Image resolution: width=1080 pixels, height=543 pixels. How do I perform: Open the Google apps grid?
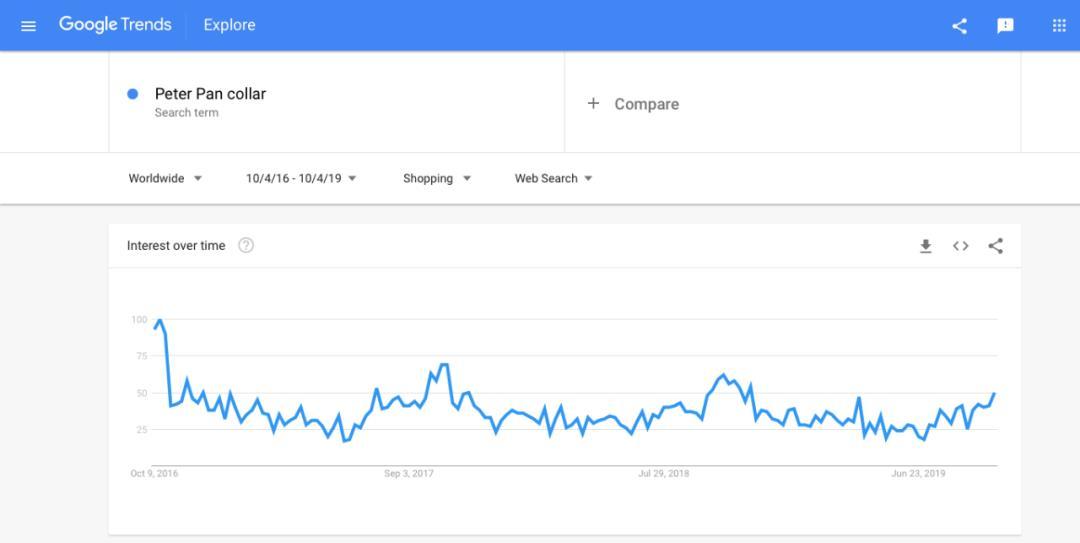(1059, 25)
